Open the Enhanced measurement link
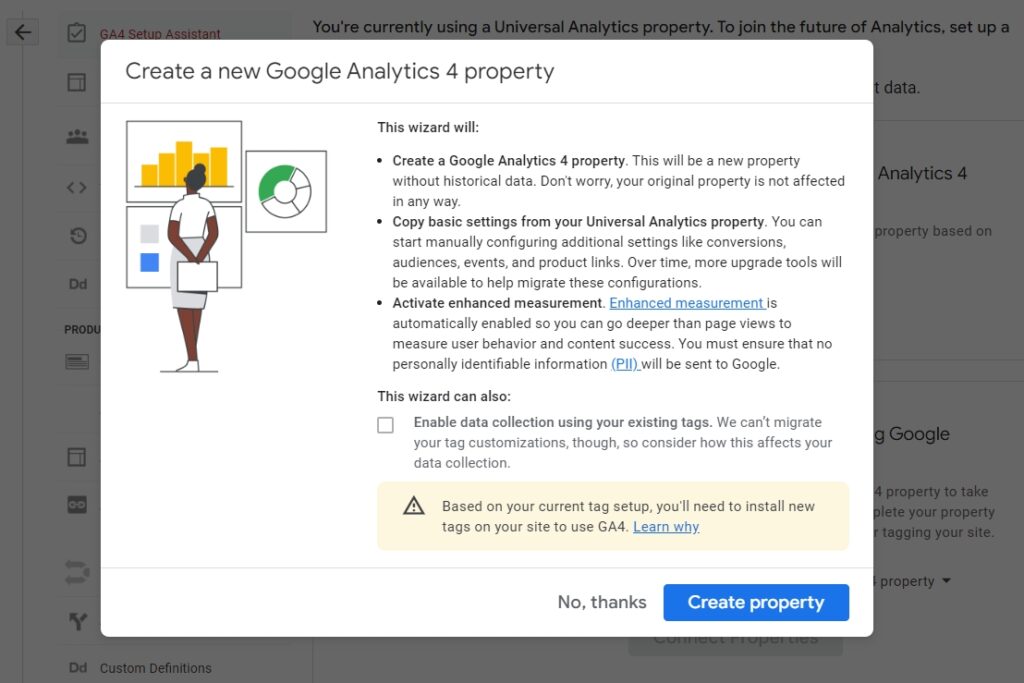1024x683 pixels. coord(687,303)
